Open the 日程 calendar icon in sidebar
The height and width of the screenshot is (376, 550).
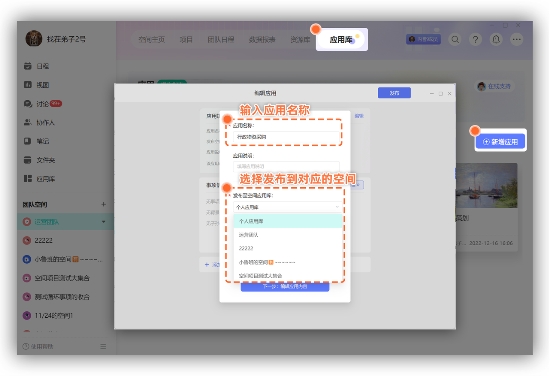[x=28, y=66]
